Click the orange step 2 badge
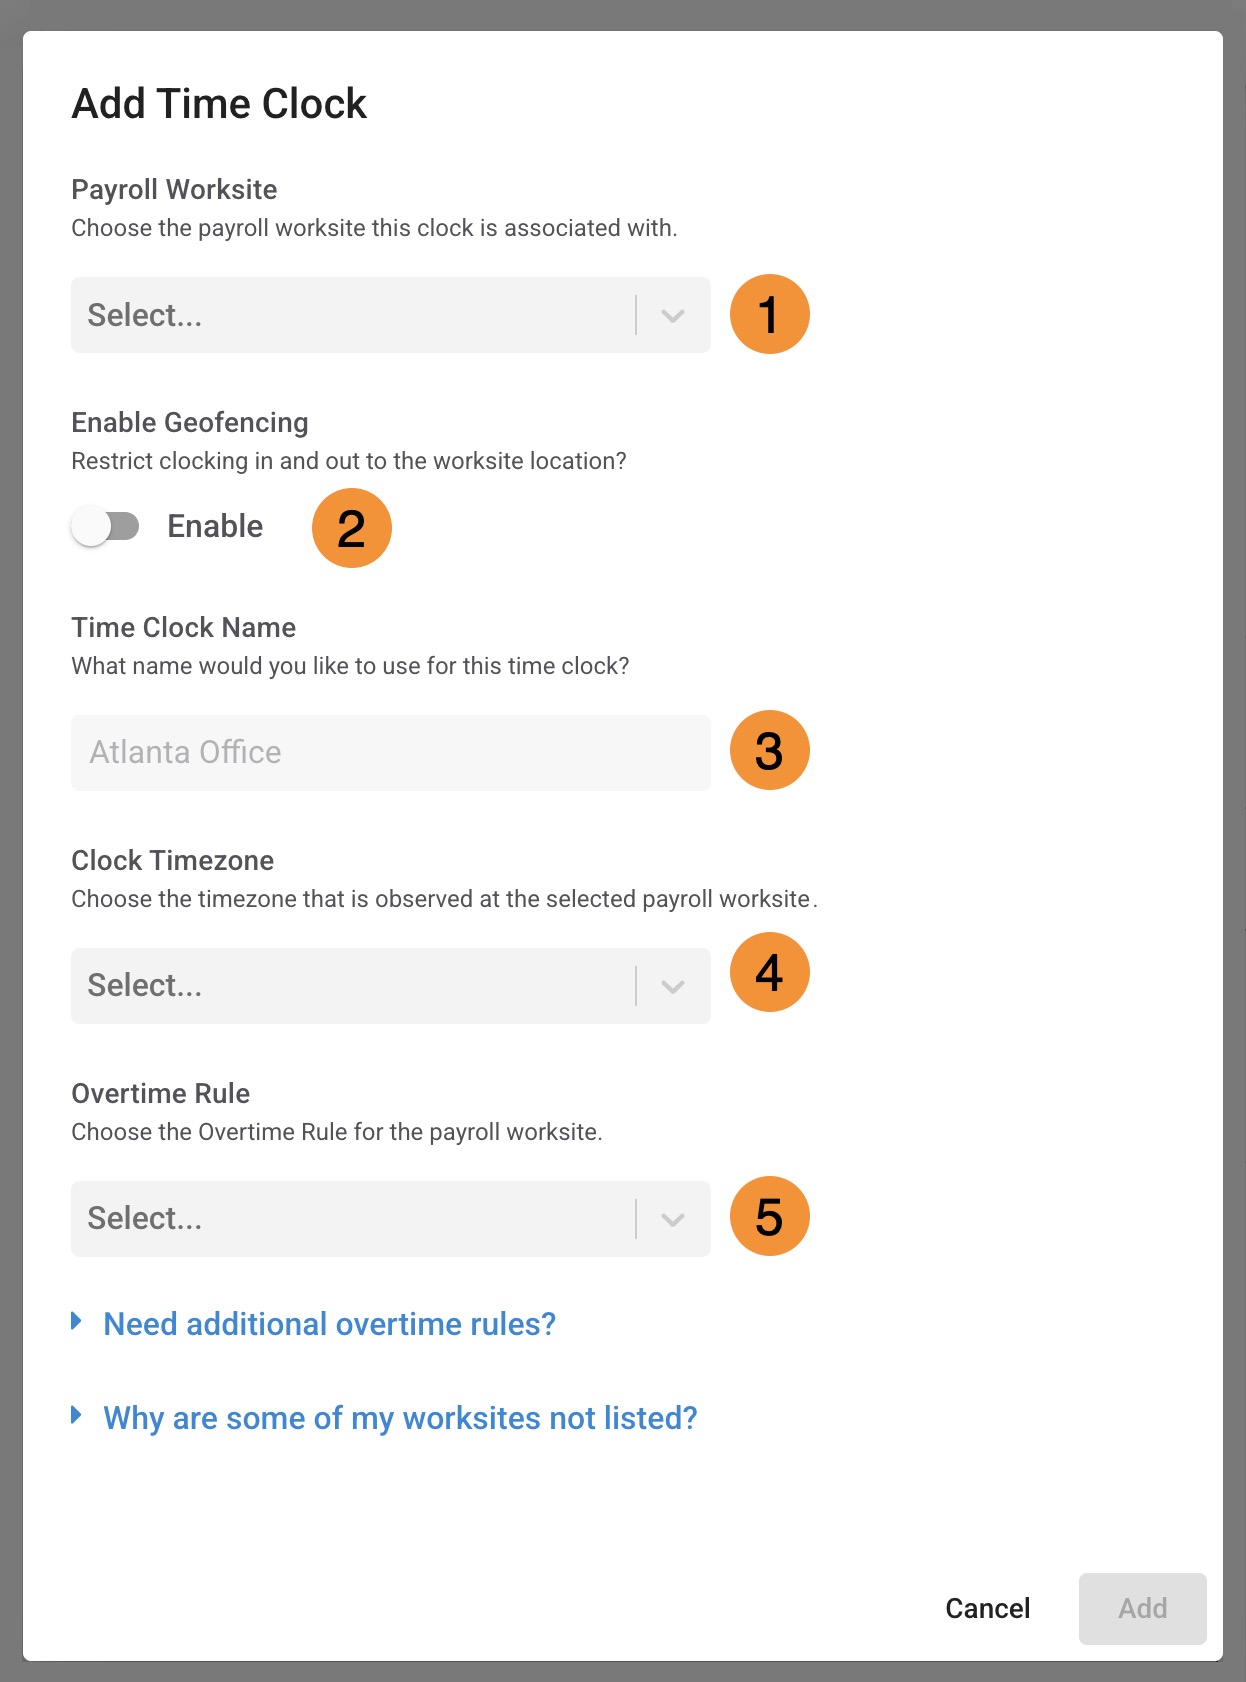This screenshot has width=1246, height=1682. point(352,528)
